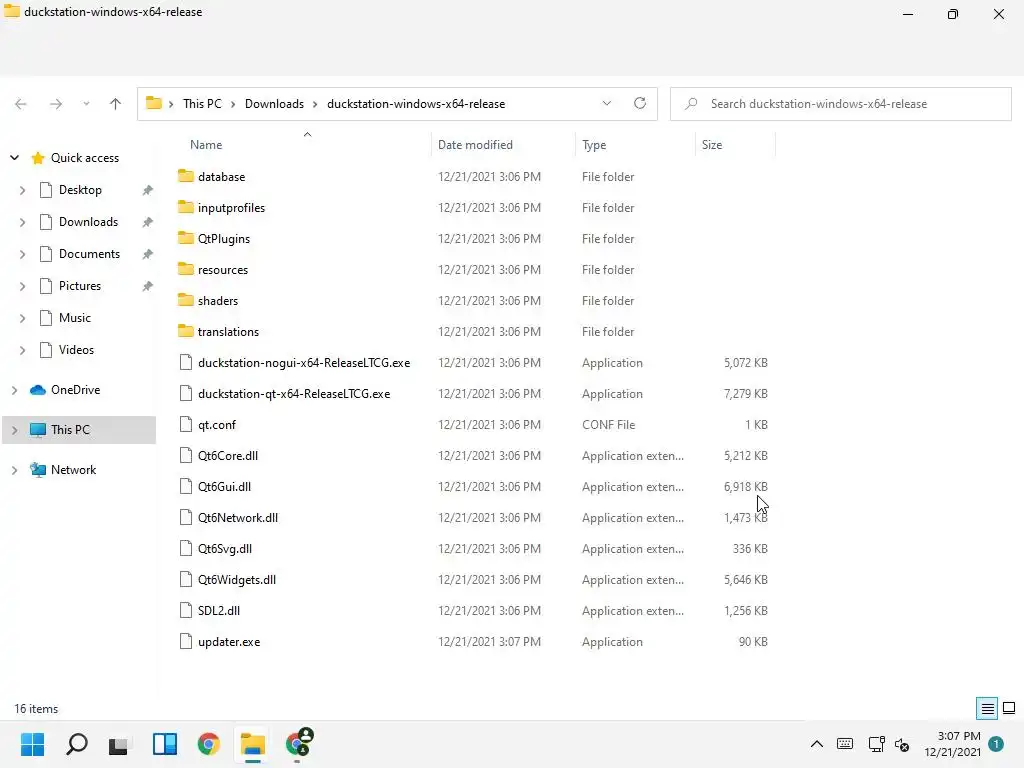Viewport: 1024px width, 768px height.
Task: Refresh the current folder view
Action: [640, 103]
